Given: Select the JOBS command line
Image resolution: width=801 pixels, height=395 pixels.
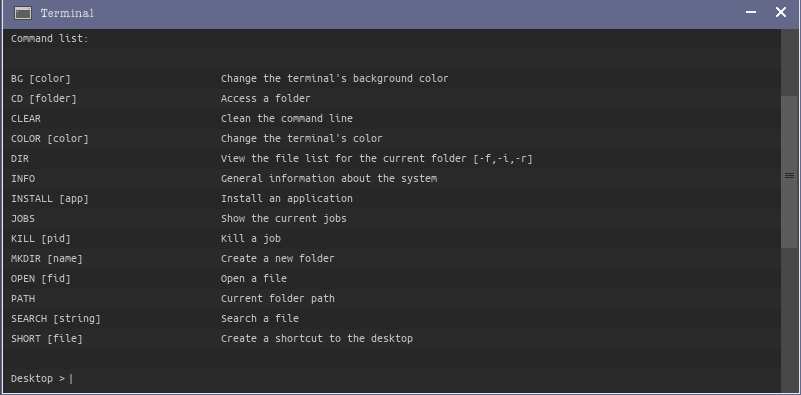Looking at the screenshot, I should pos(392,218).
